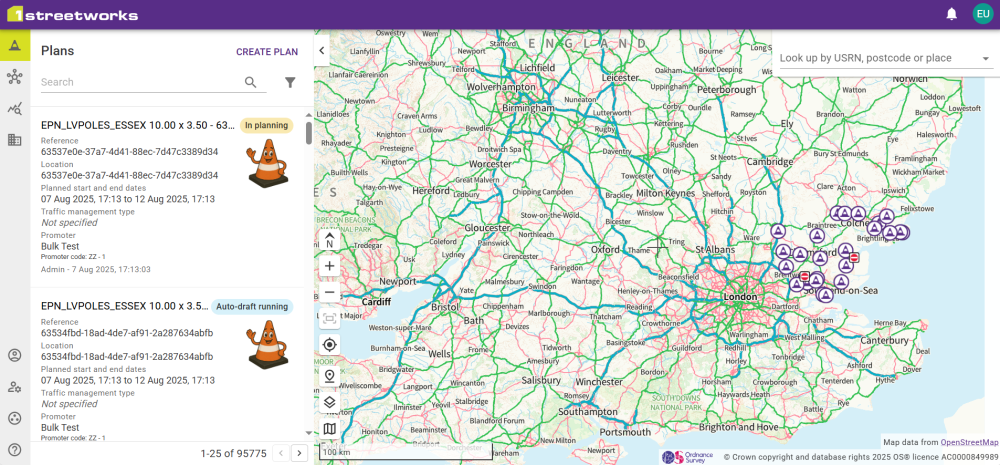Go to next page of plans
This screenshot has height=465, width=1000.
click(x=300, y=454)
